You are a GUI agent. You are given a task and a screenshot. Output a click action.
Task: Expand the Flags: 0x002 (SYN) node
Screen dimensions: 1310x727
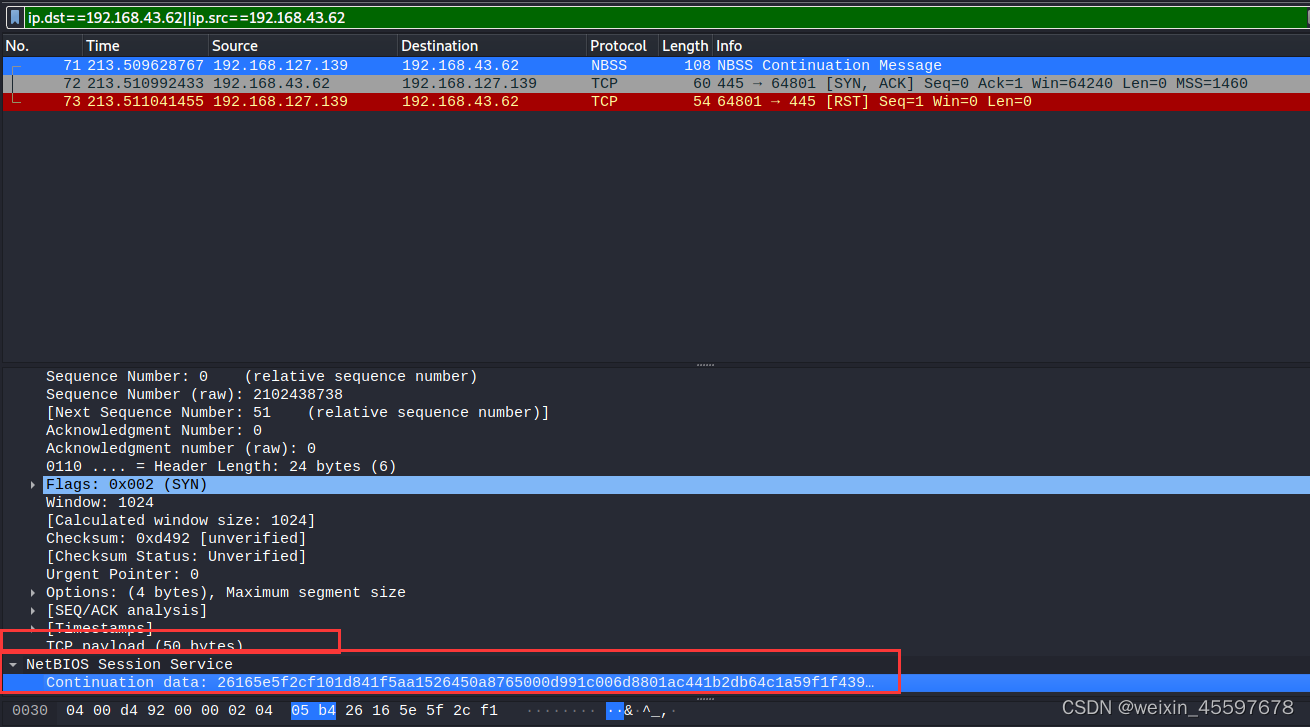coord(34,484)
